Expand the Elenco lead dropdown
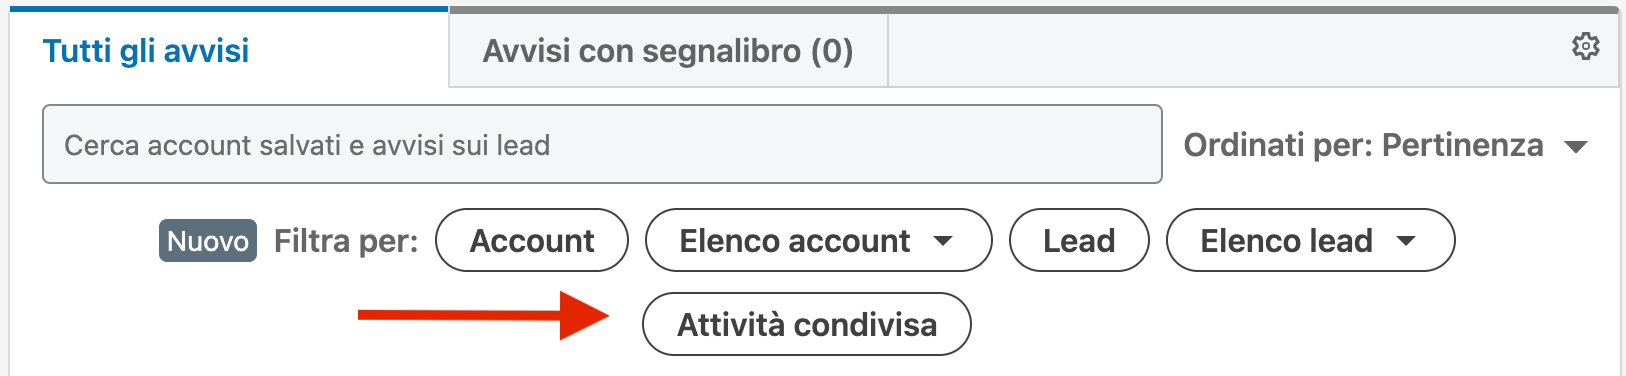 (1310, 240)
